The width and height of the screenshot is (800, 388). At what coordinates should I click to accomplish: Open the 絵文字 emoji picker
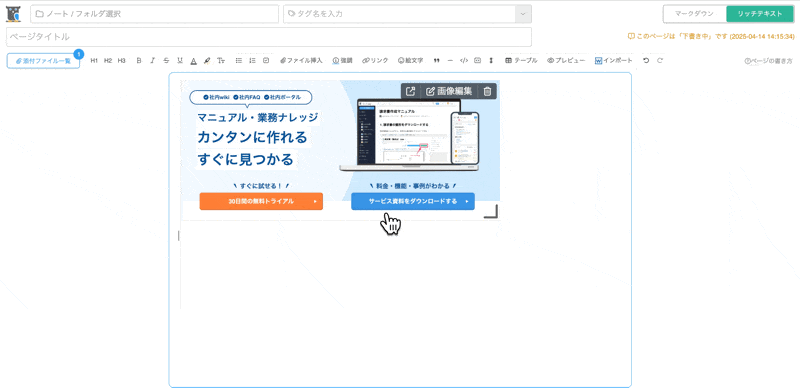click(410, 60)
